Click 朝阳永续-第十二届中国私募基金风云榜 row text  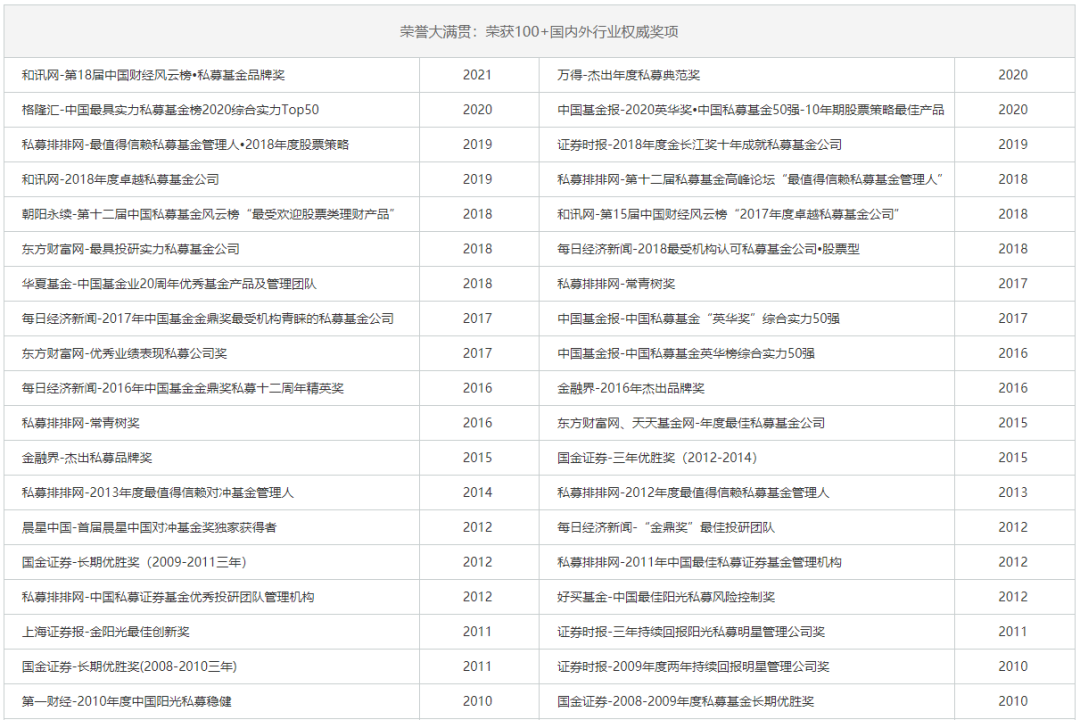[207, 214]
